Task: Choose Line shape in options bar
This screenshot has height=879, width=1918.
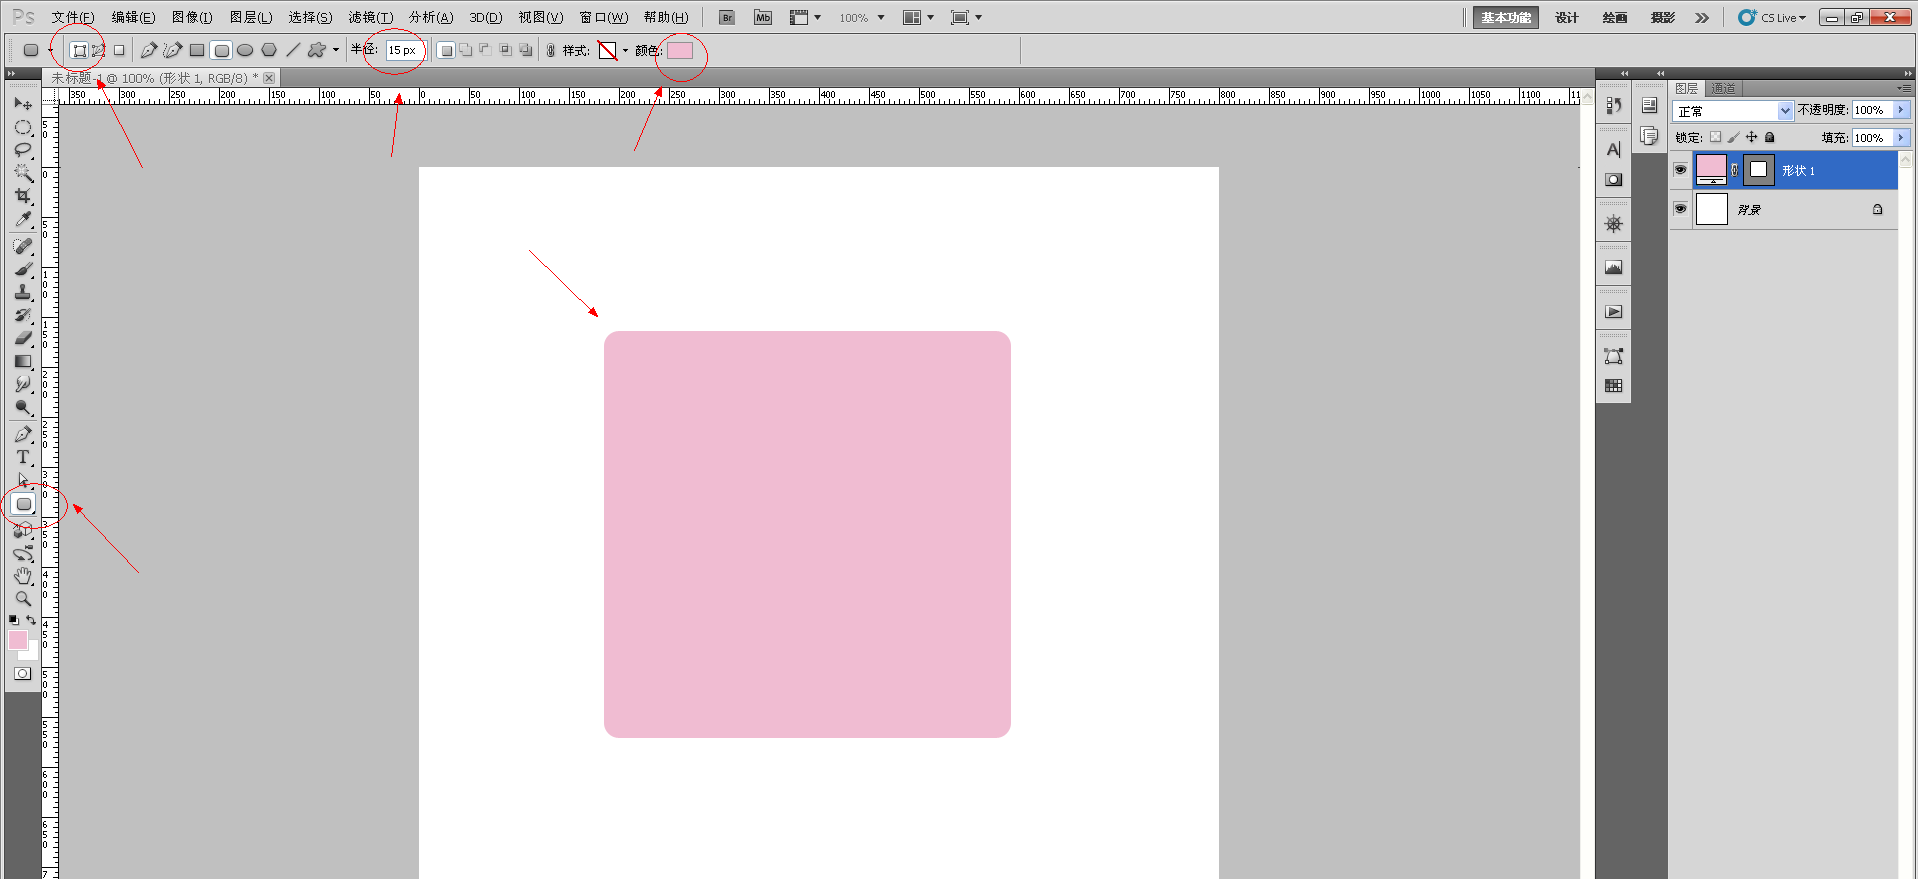Action: 293,50
